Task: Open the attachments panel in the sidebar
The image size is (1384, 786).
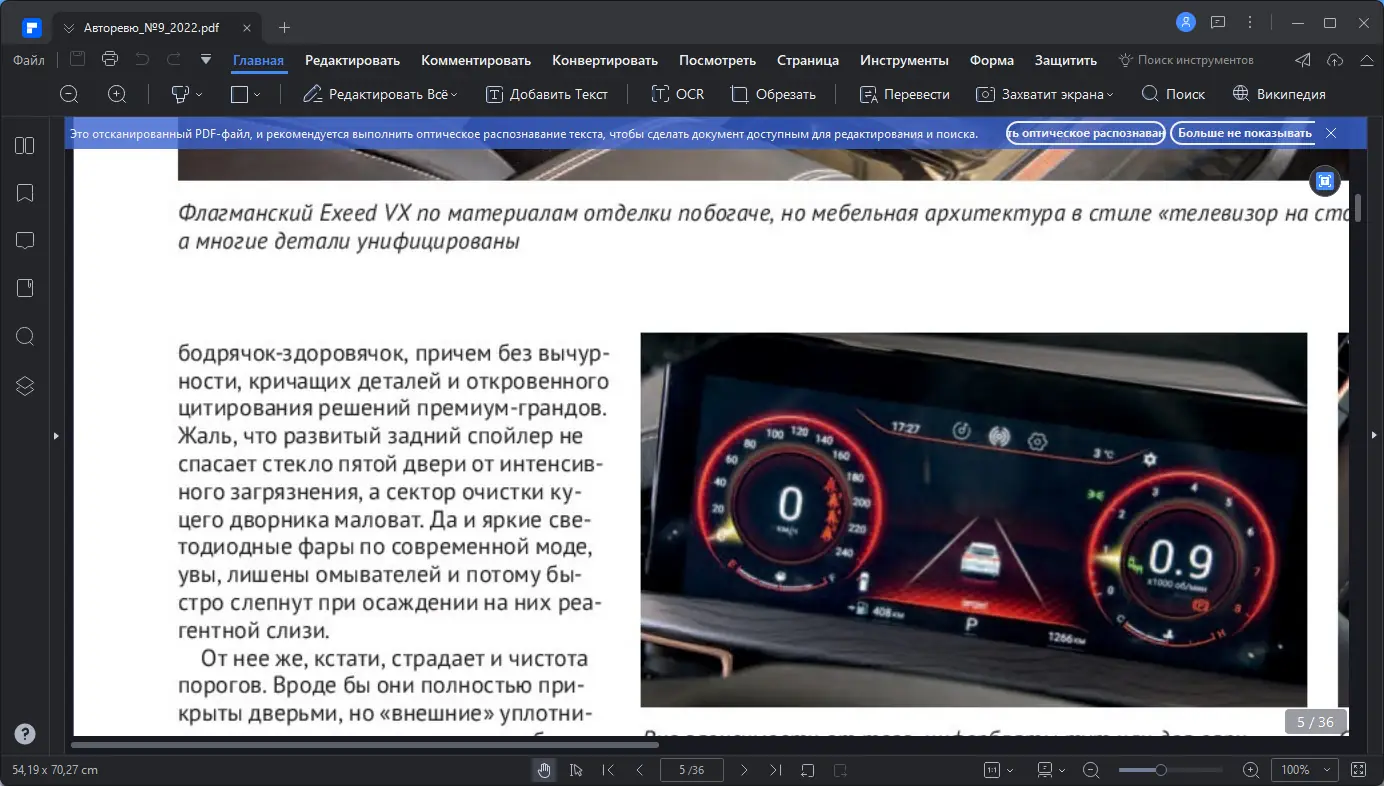Action: pos(25,288)
